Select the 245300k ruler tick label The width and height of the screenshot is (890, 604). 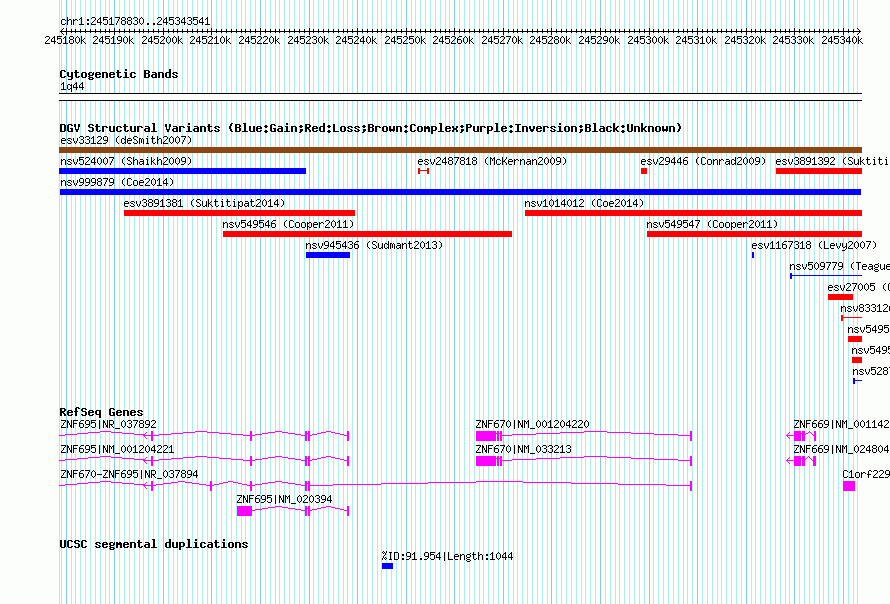pos(648,40)
